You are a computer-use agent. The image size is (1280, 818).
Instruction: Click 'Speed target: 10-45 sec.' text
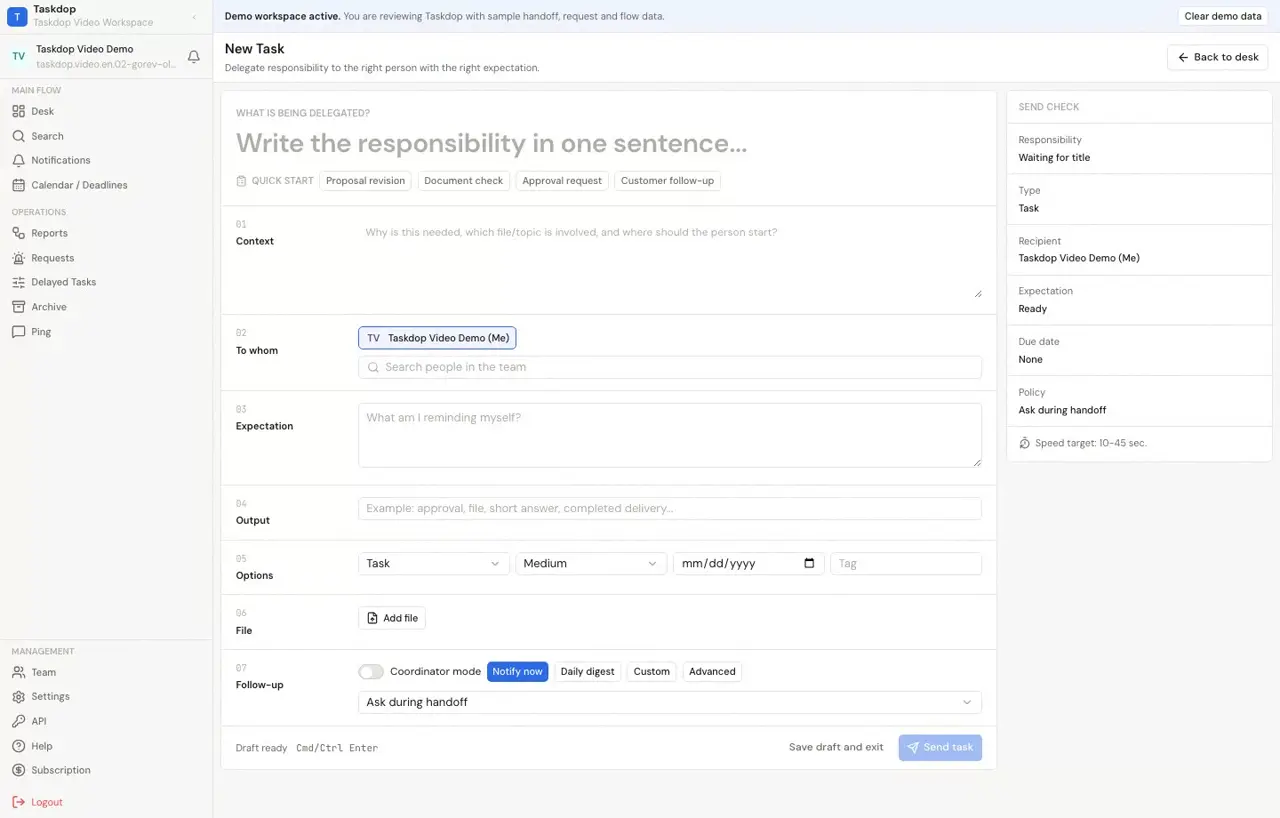click(1091, 443)
